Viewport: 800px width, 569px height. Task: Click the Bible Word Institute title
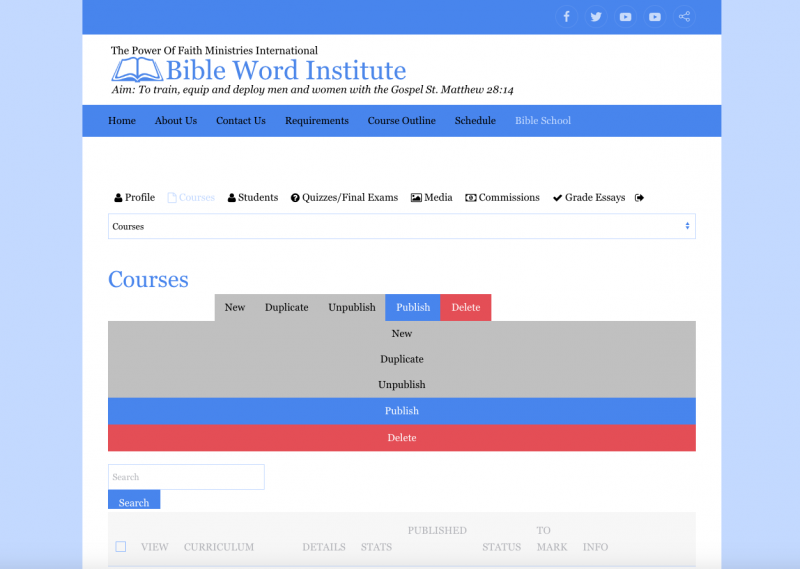286,70
